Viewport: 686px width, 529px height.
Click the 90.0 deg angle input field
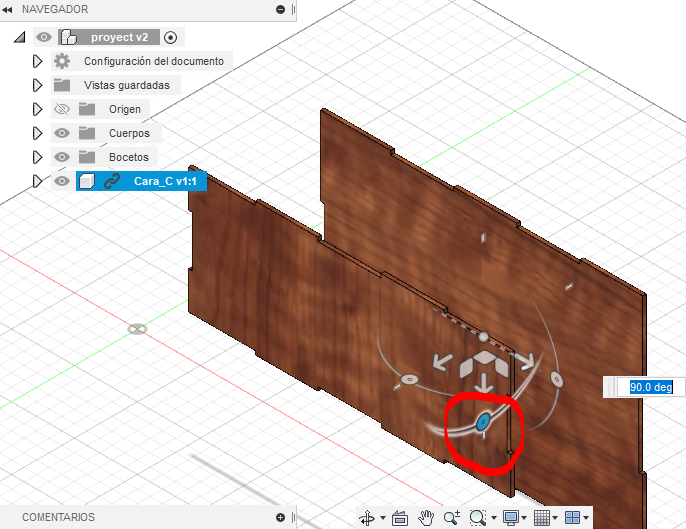tap(651, 387)
